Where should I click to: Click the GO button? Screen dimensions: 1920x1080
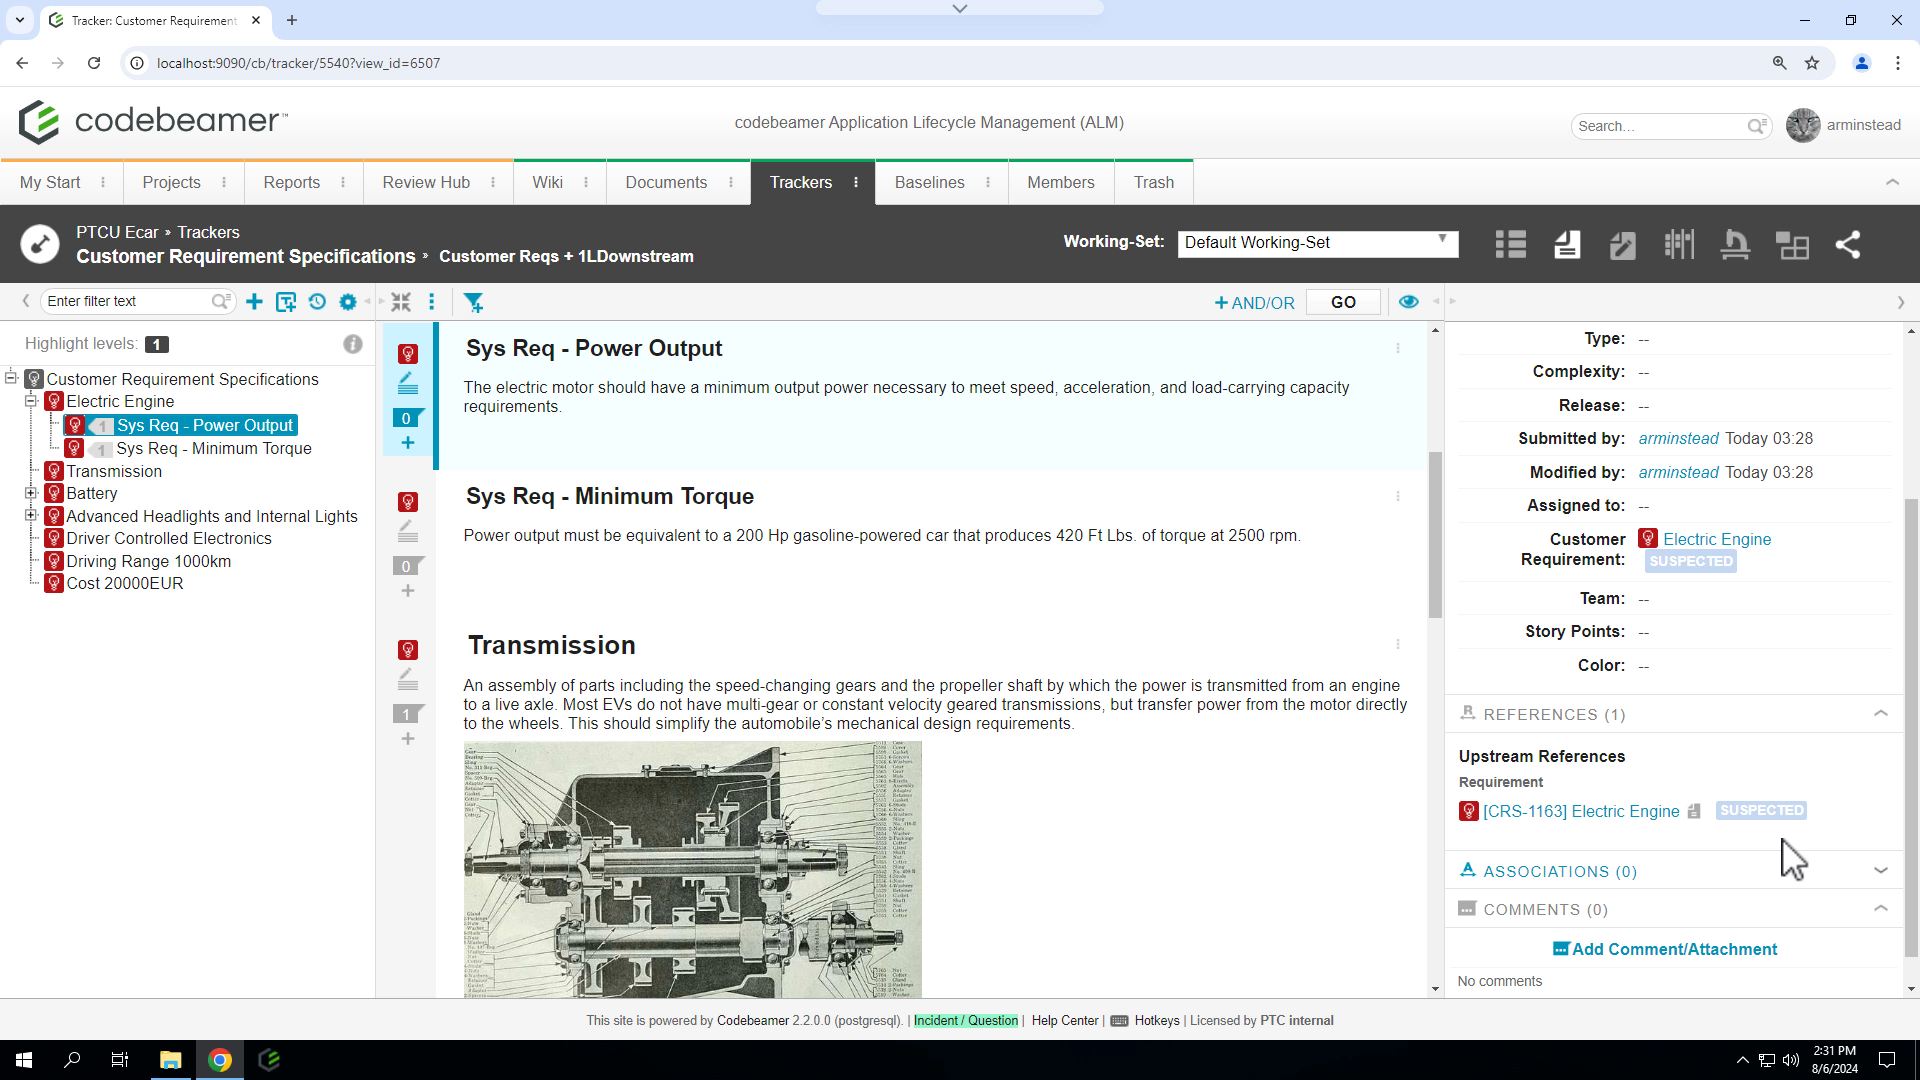pyautogui.click(x=1343, y=302)
